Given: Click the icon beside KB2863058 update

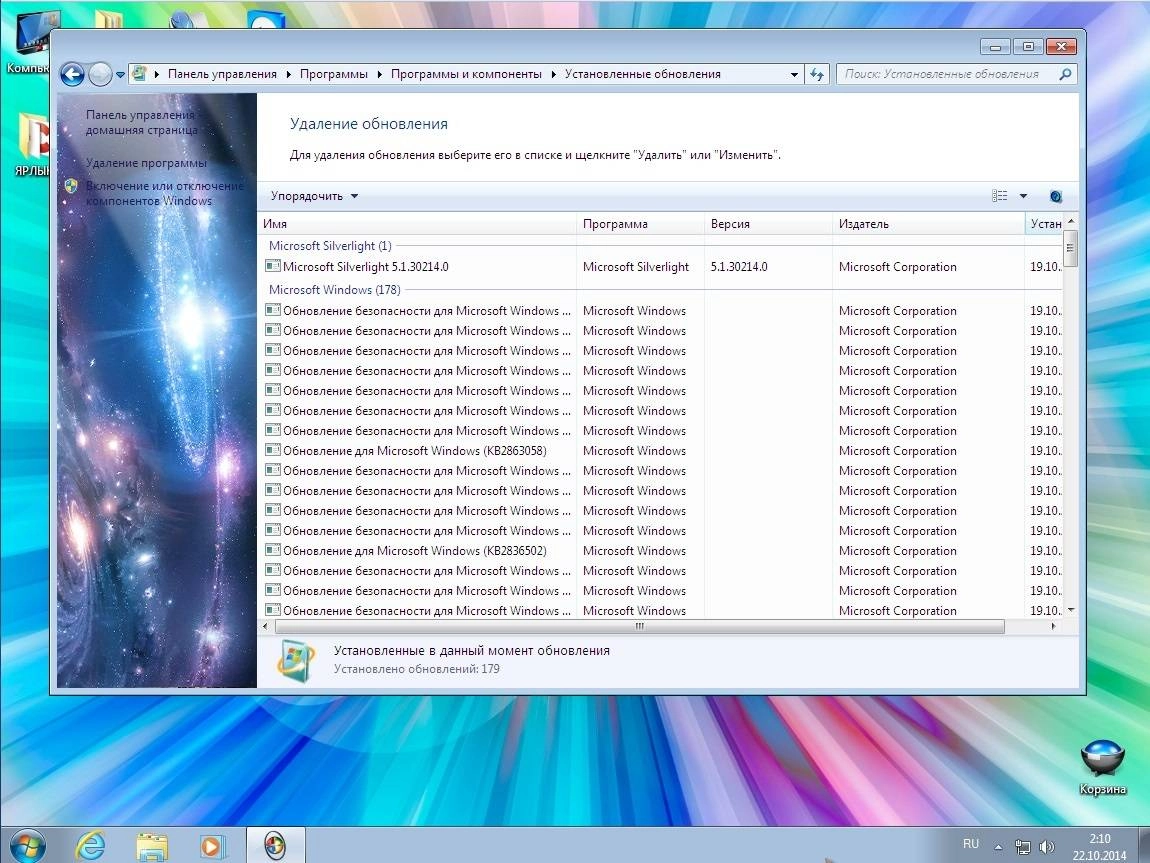Looking at the screenshot, I should (x=273, y=450).
